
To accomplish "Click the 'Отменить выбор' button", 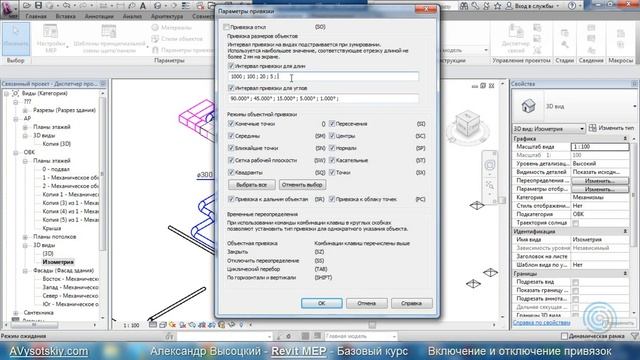I will click(x=302, y=184).
